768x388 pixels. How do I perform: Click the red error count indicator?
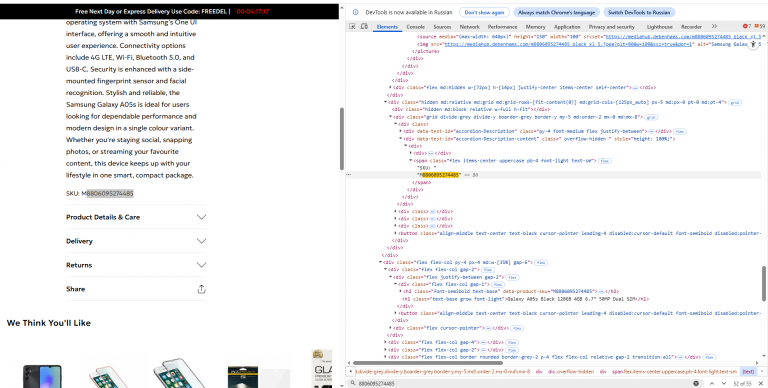[747, 26]
